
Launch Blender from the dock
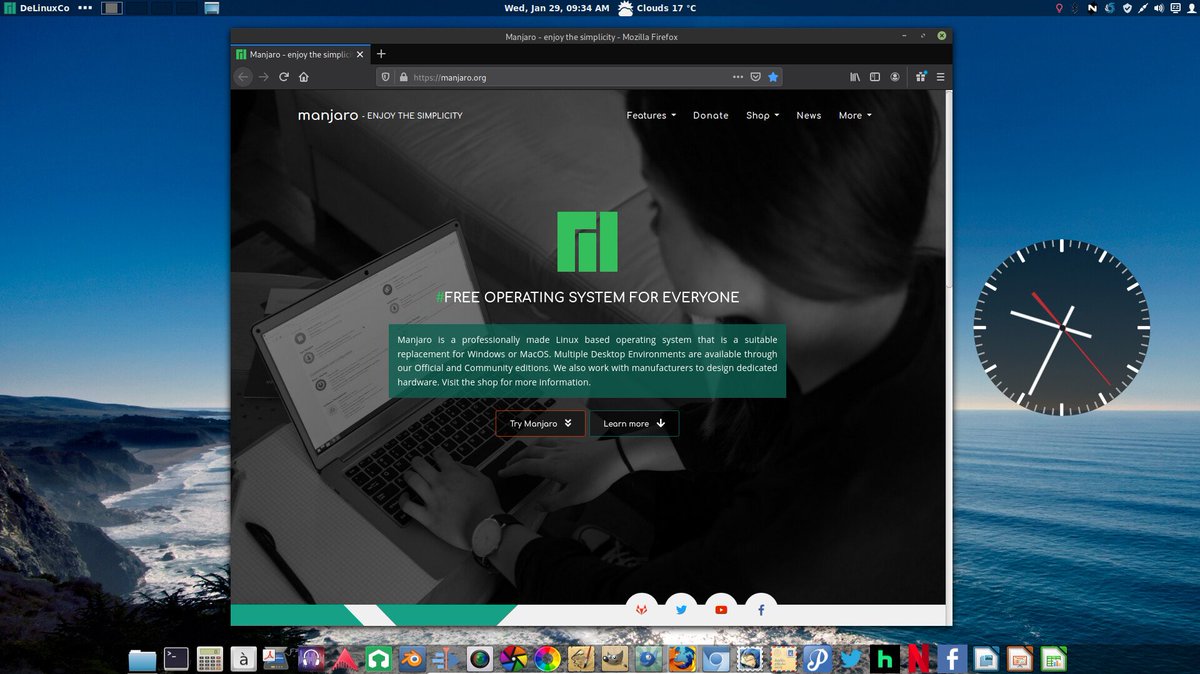tap(412, 658)
